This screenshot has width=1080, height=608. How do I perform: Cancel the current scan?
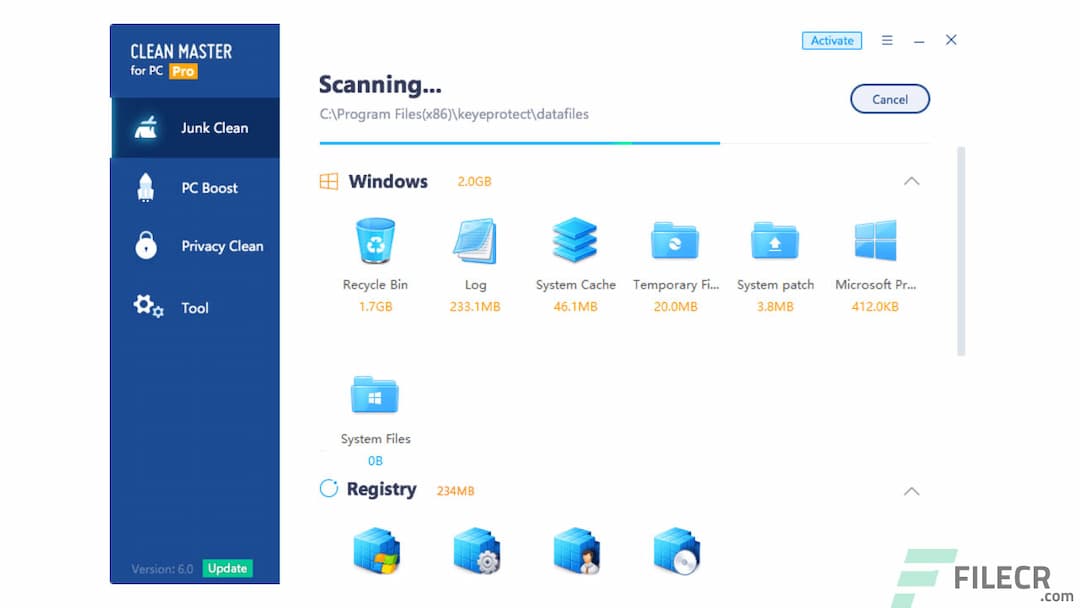click(x=889, y=99)
